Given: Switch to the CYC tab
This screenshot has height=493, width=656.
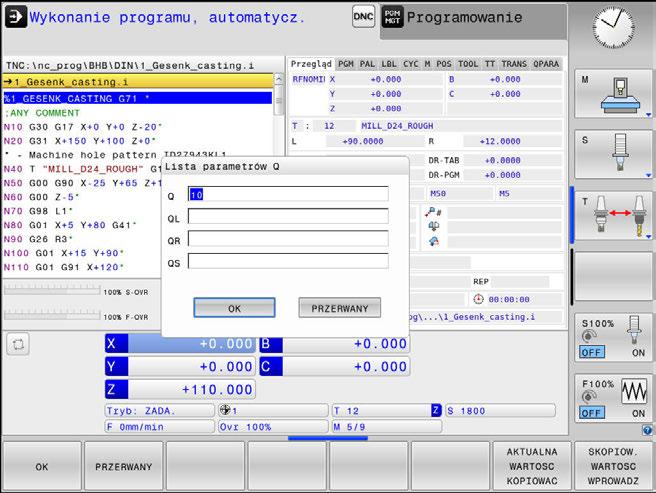Looking at the screenshot, I should [410, 64].
